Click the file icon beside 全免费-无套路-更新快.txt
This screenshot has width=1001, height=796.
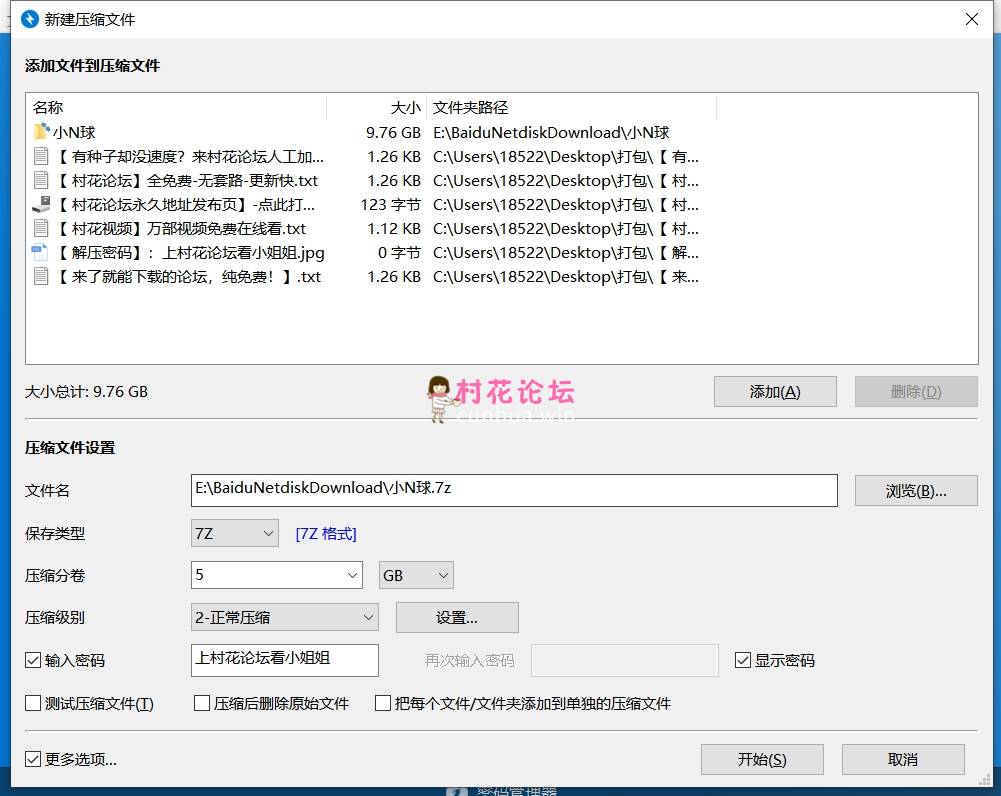pyautogui.click(x=41, y=181)
